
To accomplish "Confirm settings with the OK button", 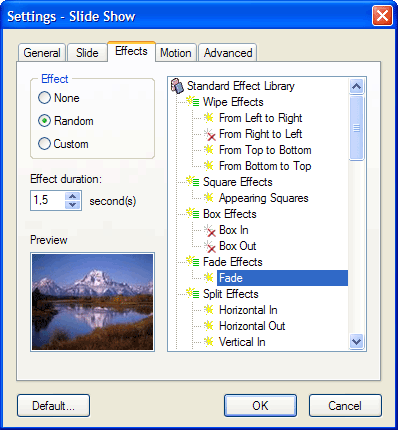I will click(x=260, y=406).
